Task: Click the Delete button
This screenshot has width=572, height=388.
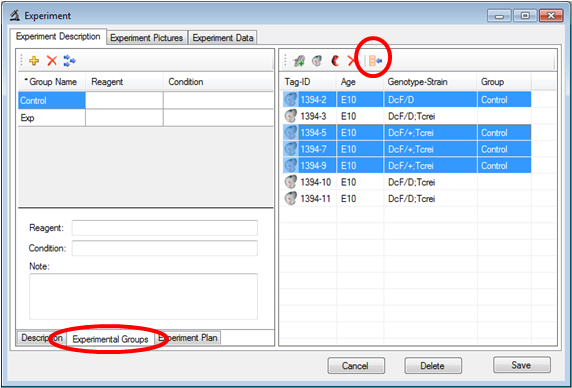Action: click(x=433, y=365)
